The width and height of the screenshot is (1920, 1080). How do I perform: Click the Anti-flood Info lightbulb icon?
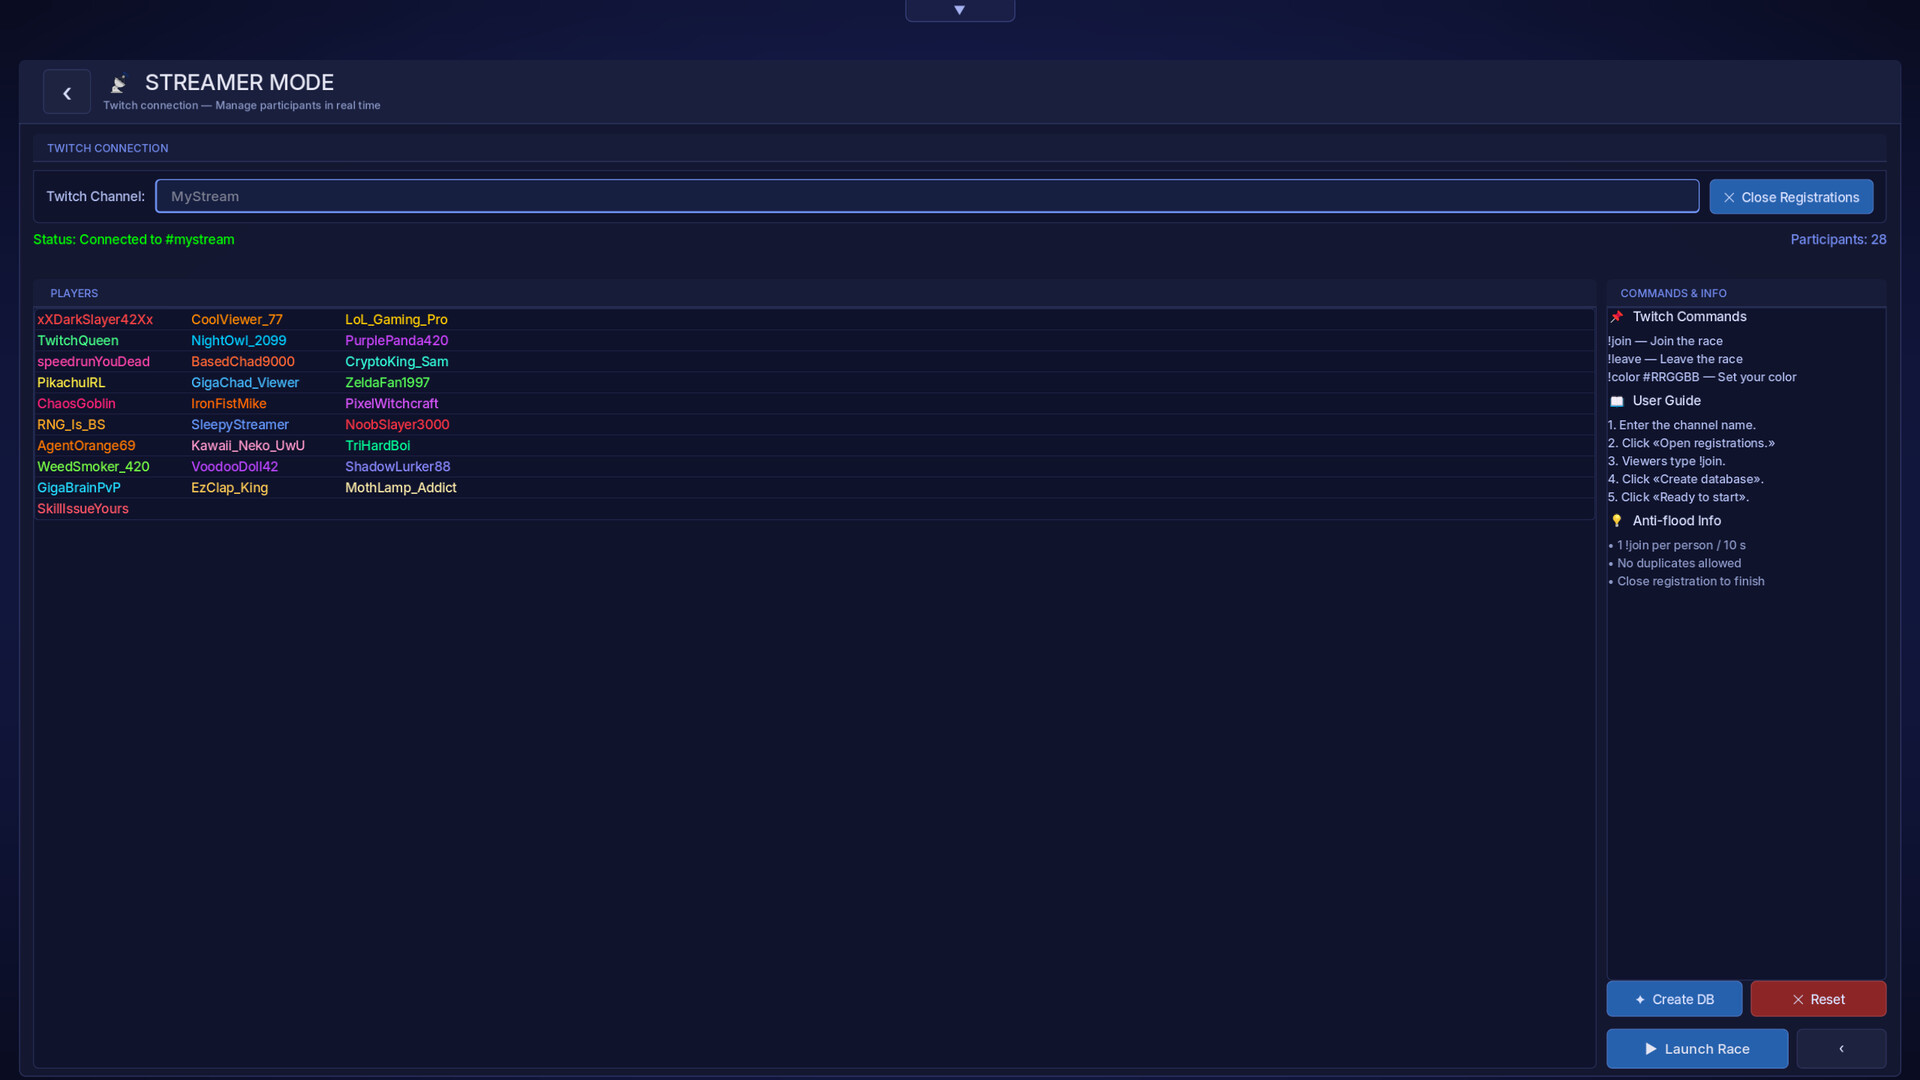point(1616,521)
